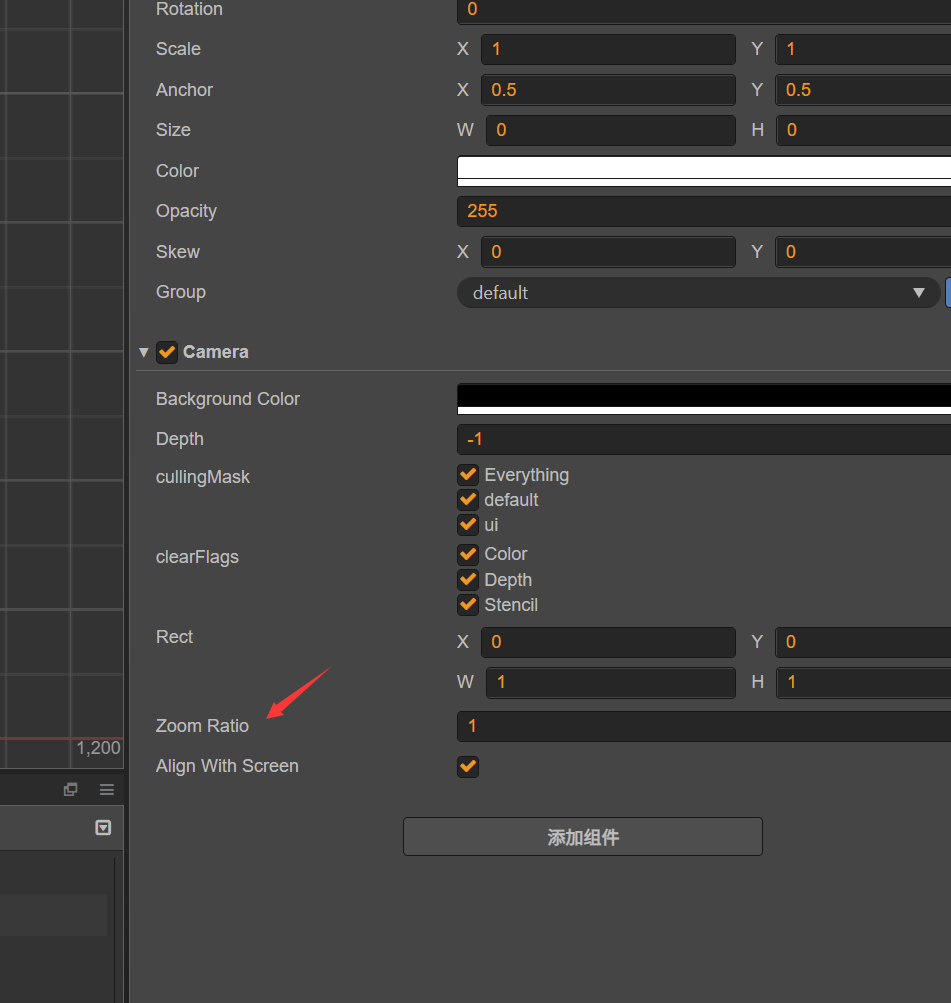Open the Group dropdown showing default
This screenshot has height=1003, width=951.
click(x=698, y=293)
